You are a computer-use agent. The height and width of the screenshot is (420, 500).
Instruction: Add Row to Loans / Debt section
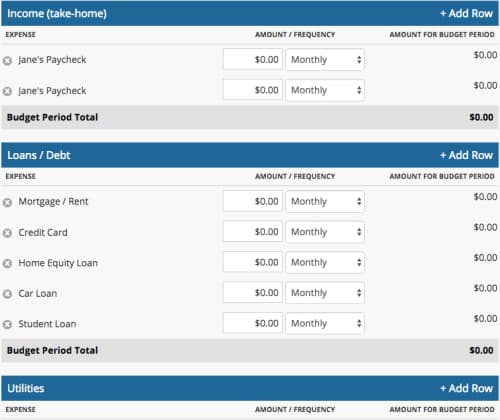click(466, 155)
